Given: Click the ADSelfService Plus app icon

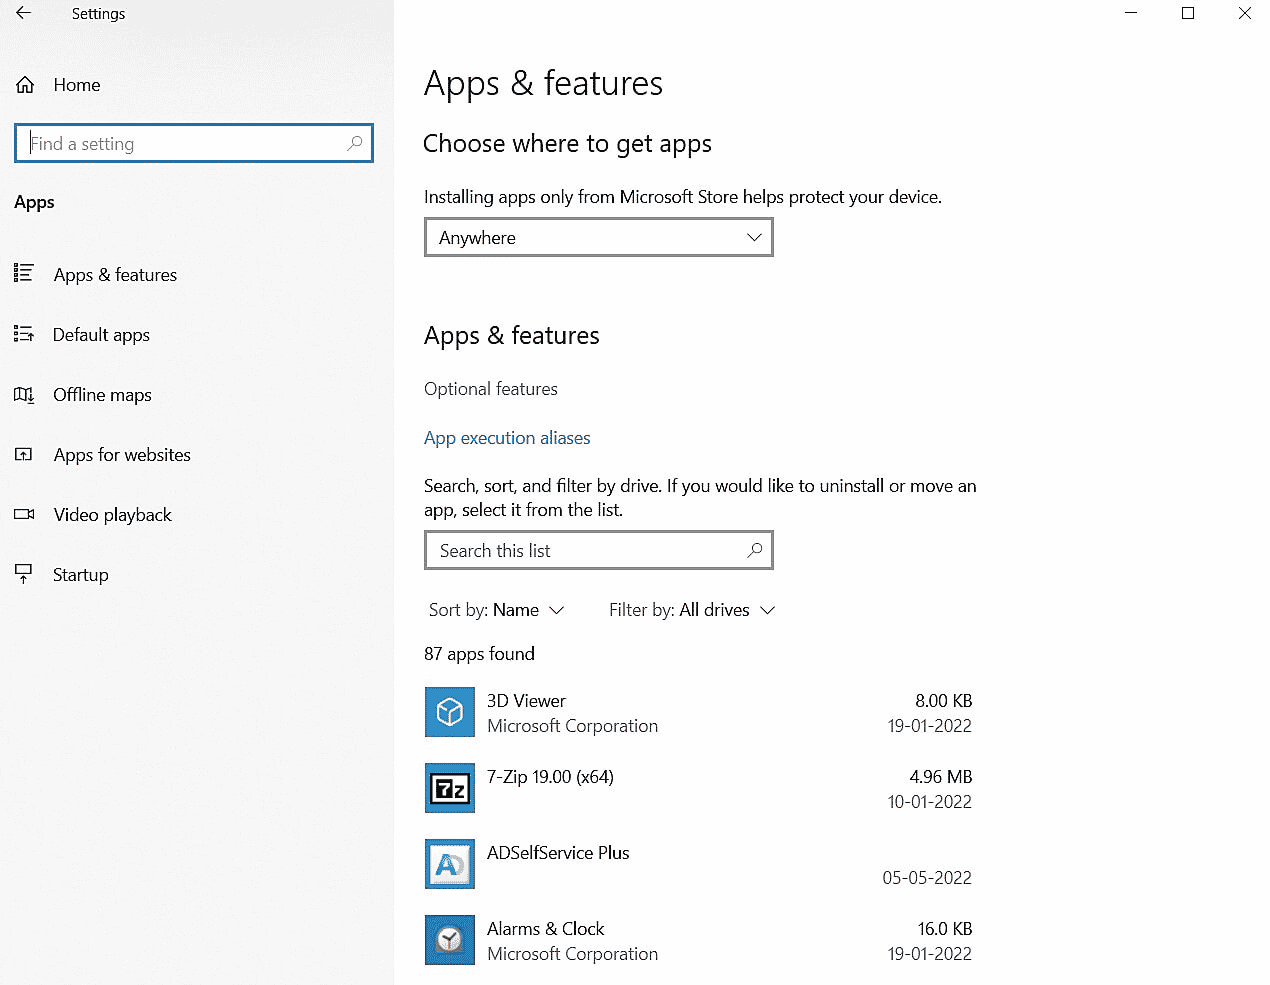Looking at the screenshot, I should (449, 864).
